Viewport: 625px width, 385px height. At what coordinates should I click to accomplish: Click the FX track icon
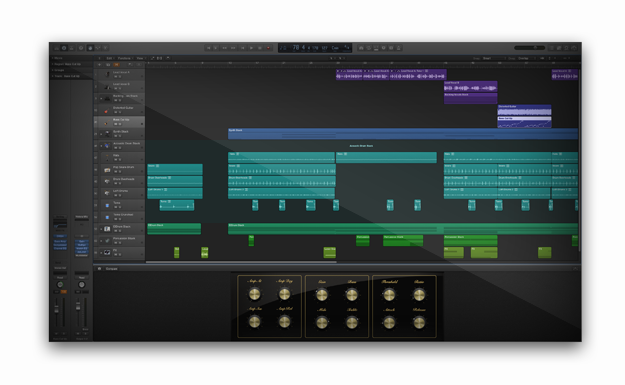[x=107, y=252]
